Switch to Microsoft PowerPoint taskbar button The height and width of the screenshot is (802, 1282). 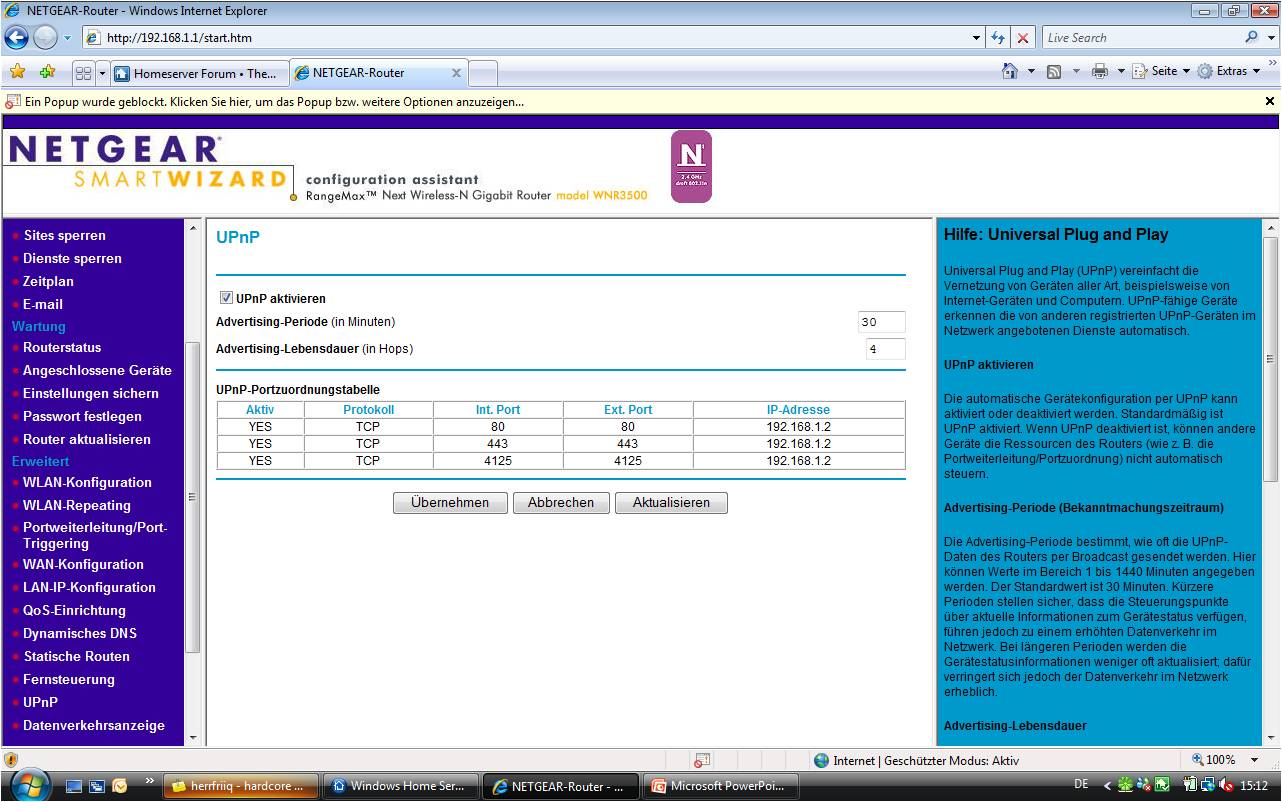tap(720, 786)
